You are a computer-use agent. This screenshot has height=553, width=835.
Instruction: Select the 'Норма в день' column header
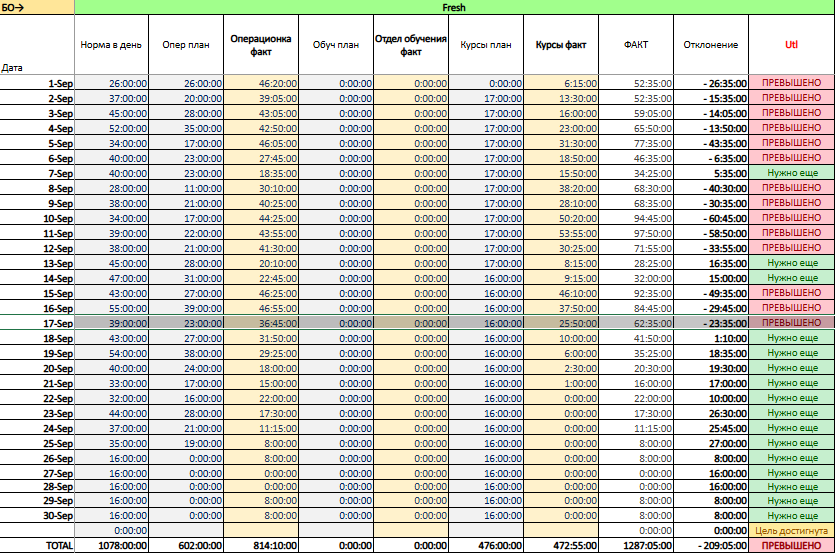click(x=111, y=45)
